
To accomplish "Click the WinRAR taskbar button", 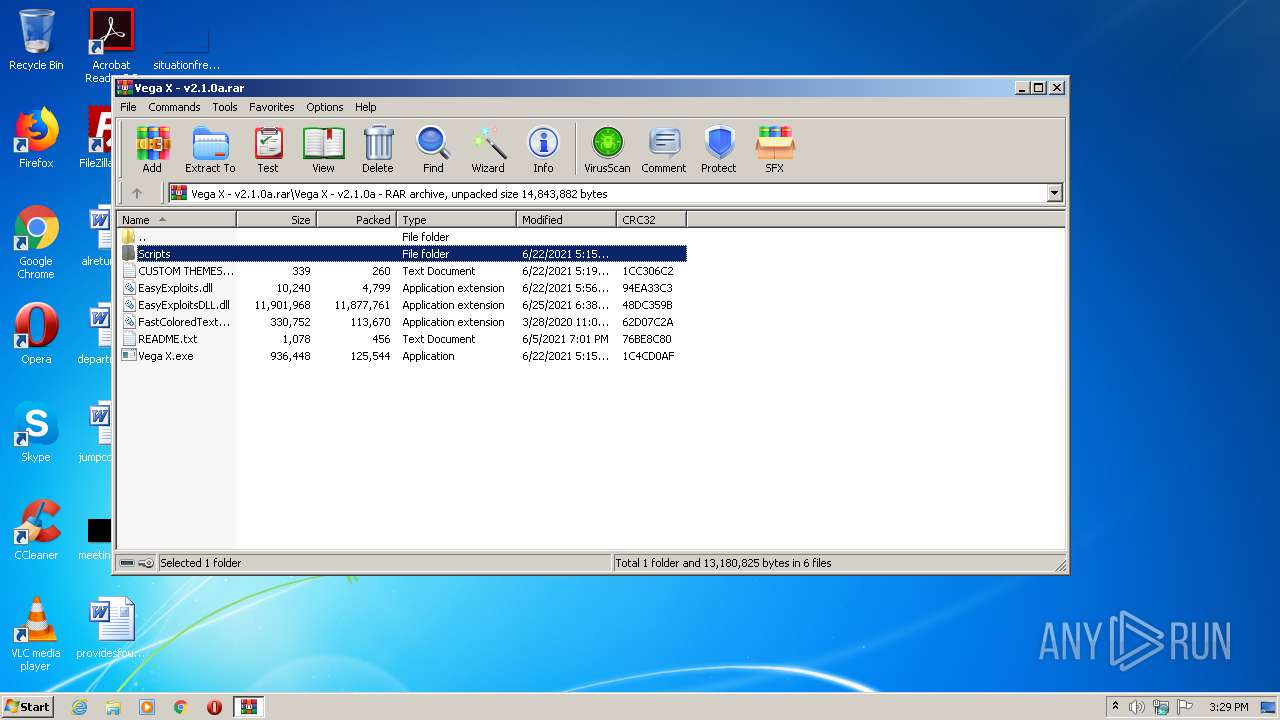I will 248,707.
